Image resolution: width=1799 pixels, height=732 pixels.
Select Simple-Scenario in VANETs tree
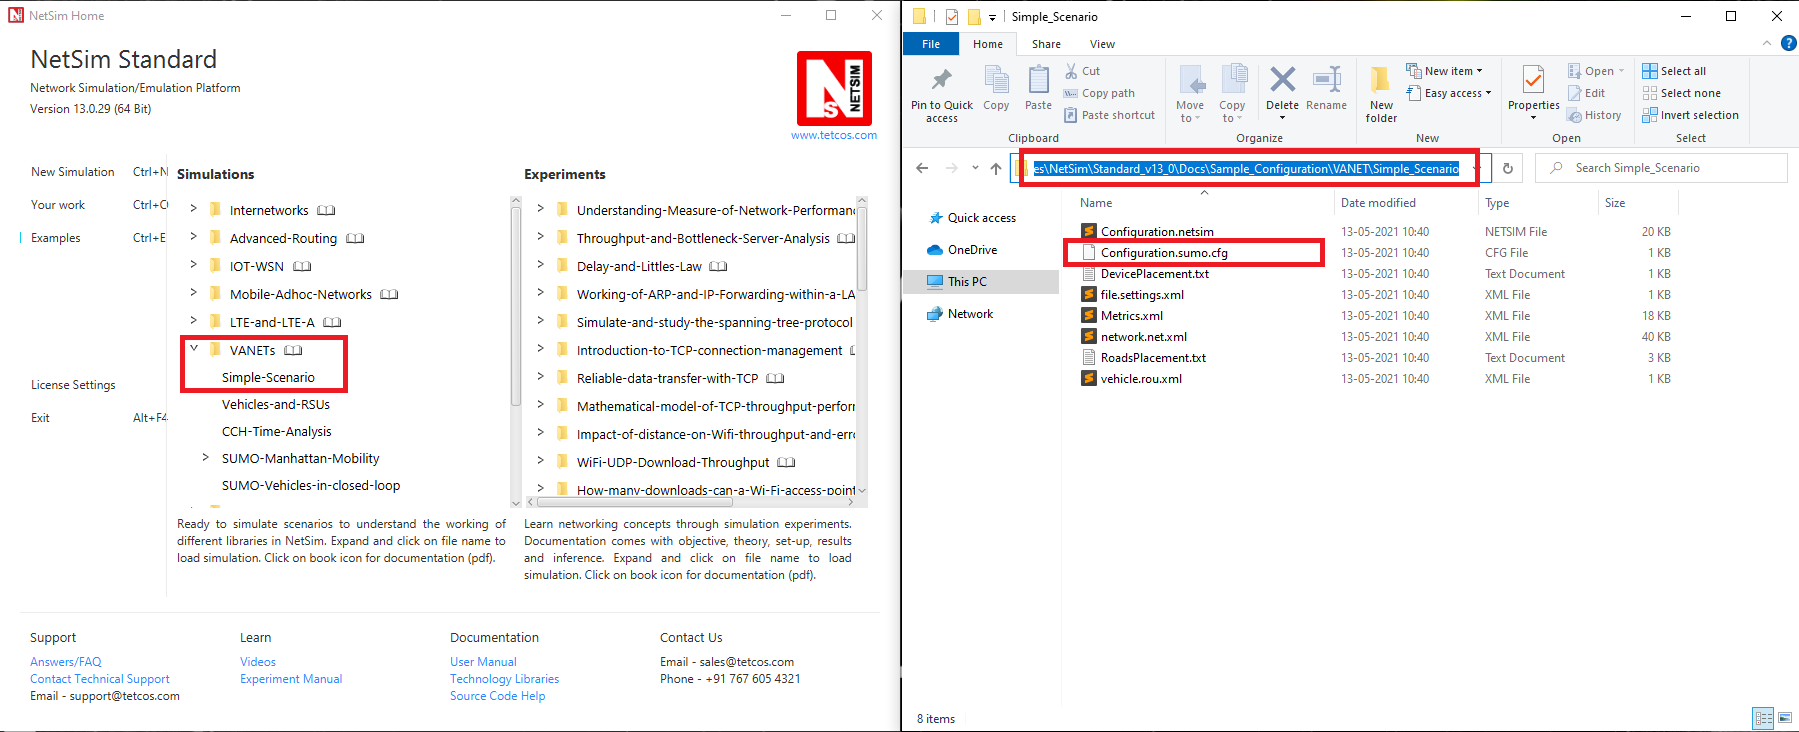pyautogui.click(x=268, y=377)
